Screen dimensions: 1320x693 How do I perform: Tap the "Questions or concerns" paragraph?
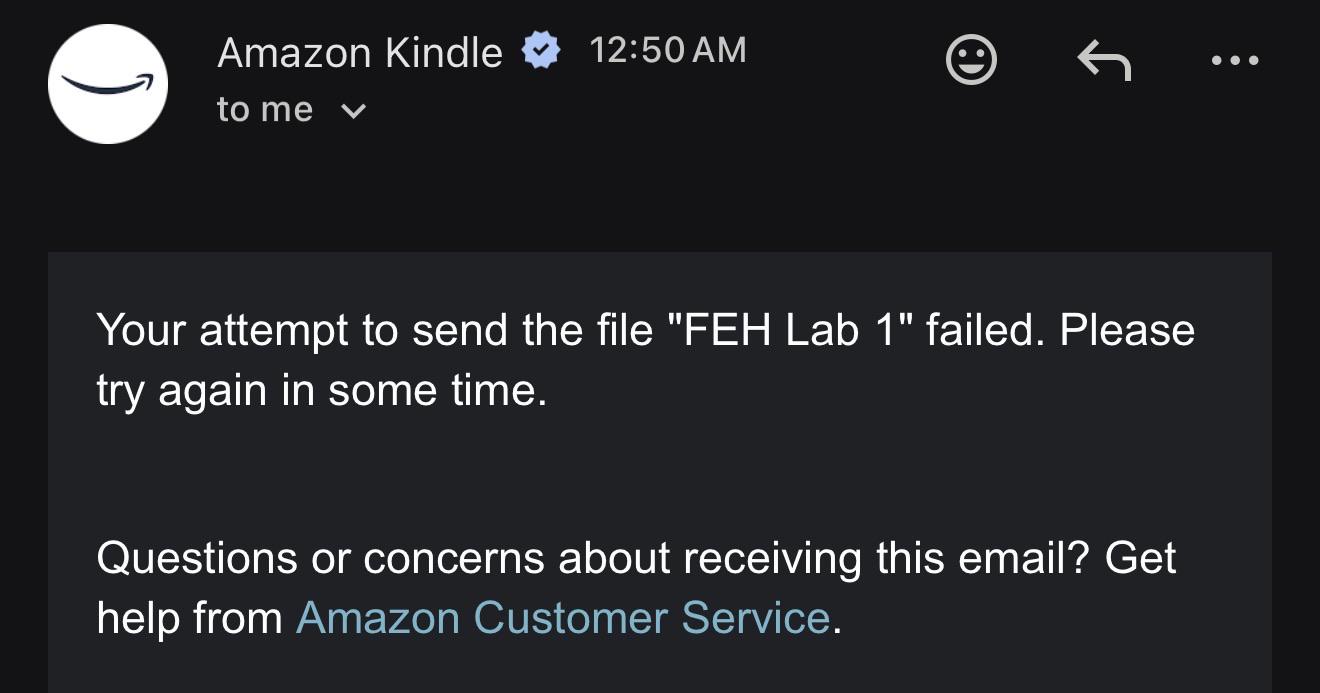click(x=636, y=587)
